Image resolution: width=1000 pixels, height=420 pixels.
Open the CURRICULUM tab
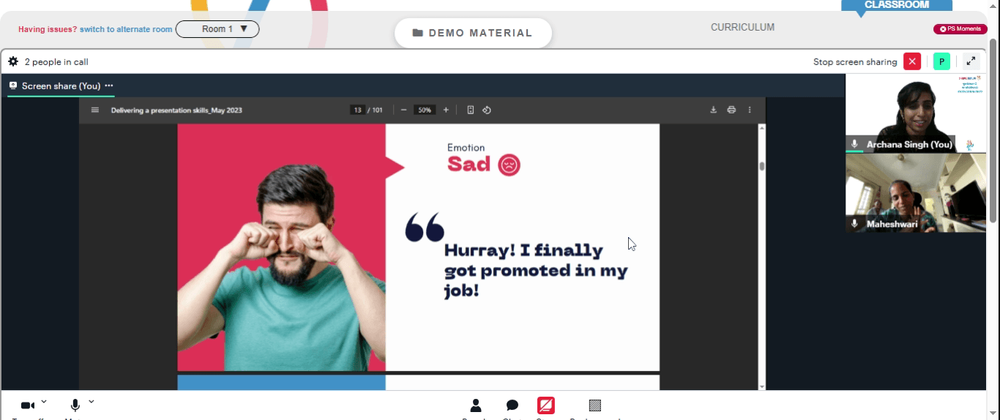point(742,27)
